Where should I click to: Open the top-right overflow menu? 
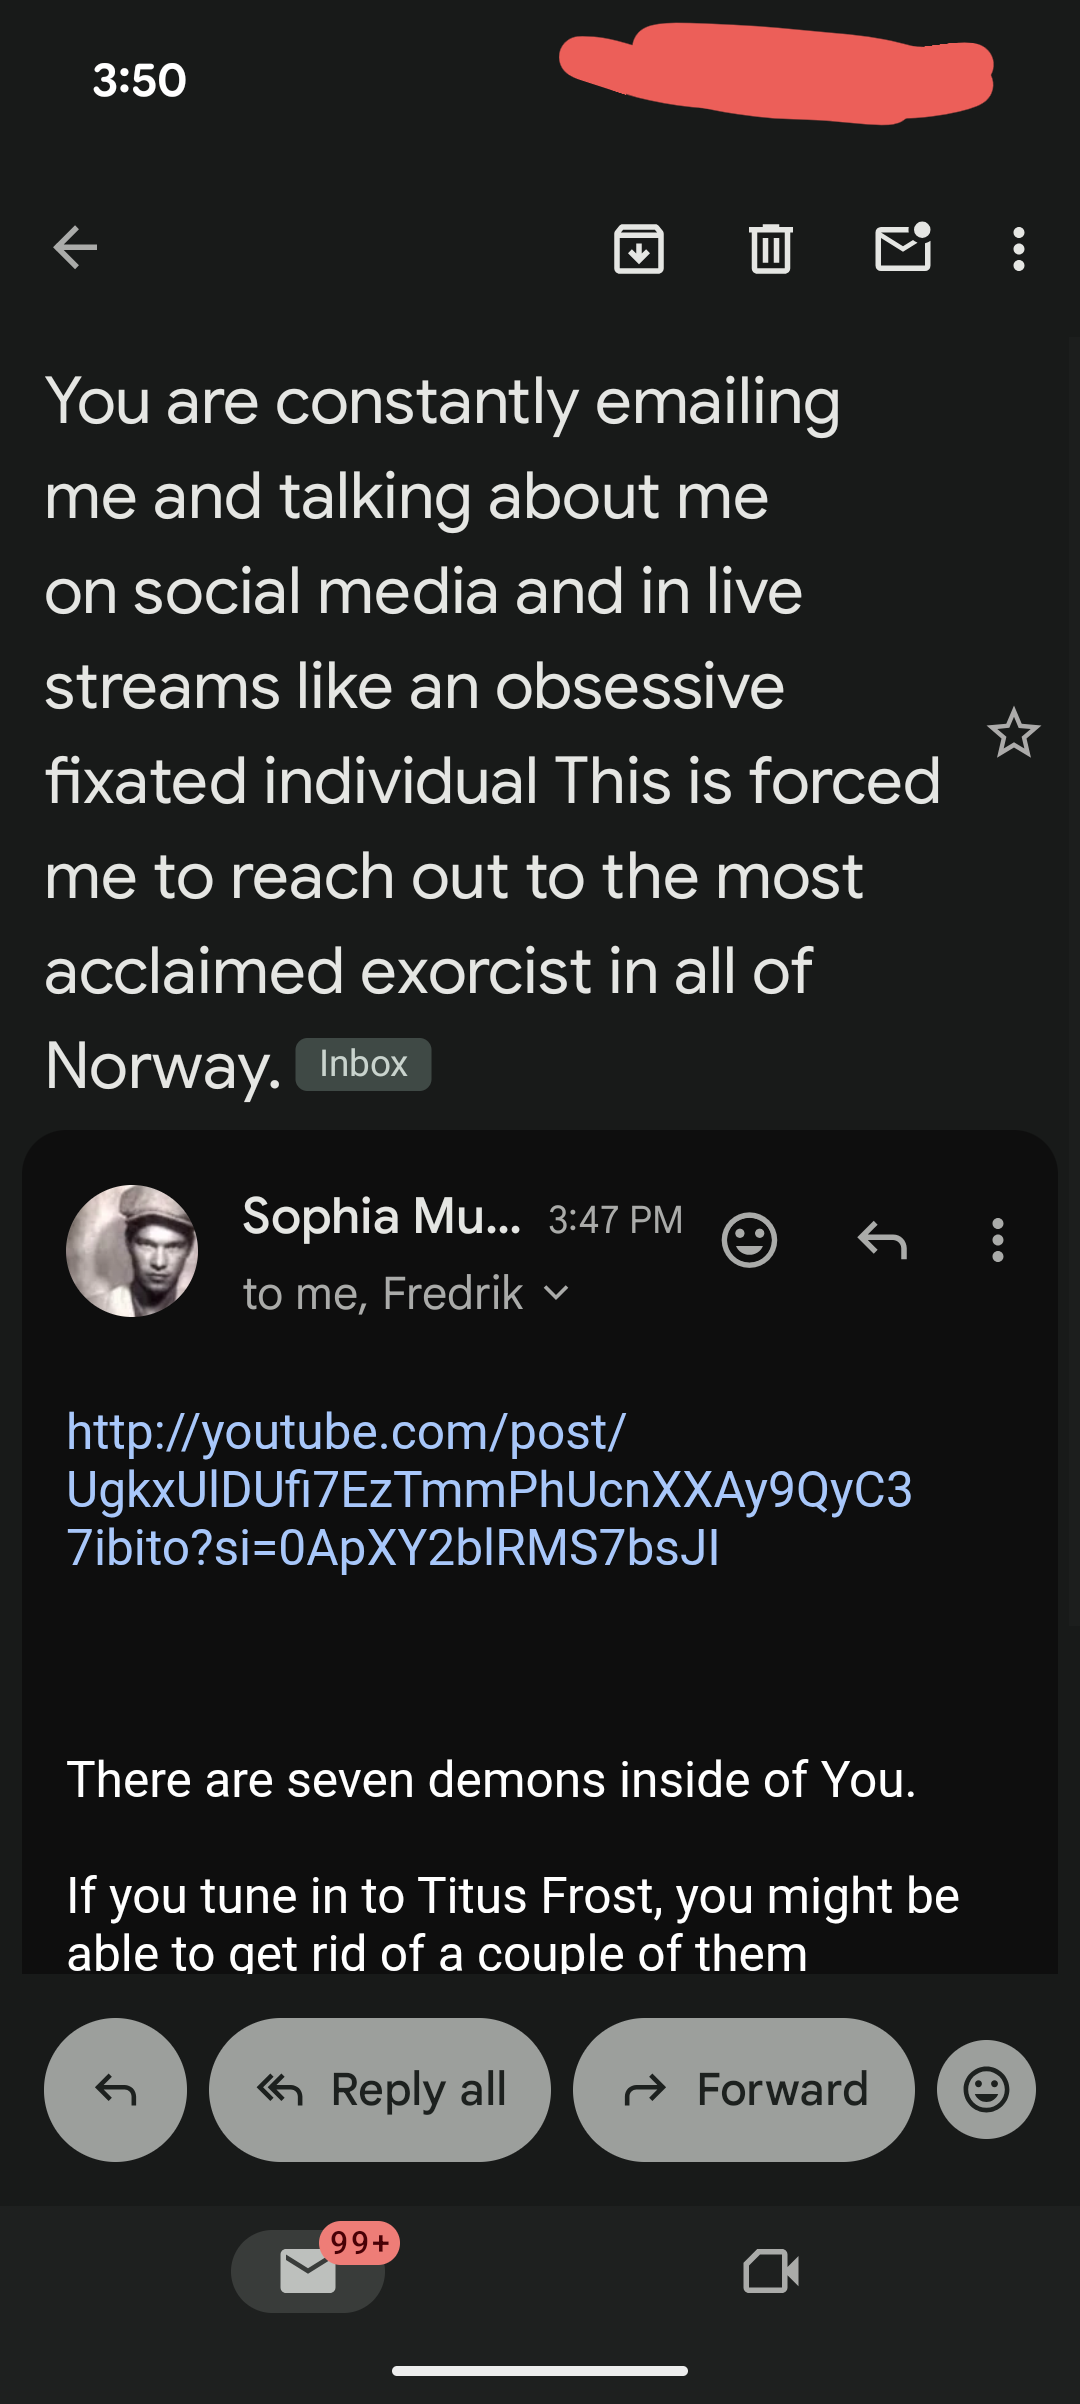click(1018, 249)
